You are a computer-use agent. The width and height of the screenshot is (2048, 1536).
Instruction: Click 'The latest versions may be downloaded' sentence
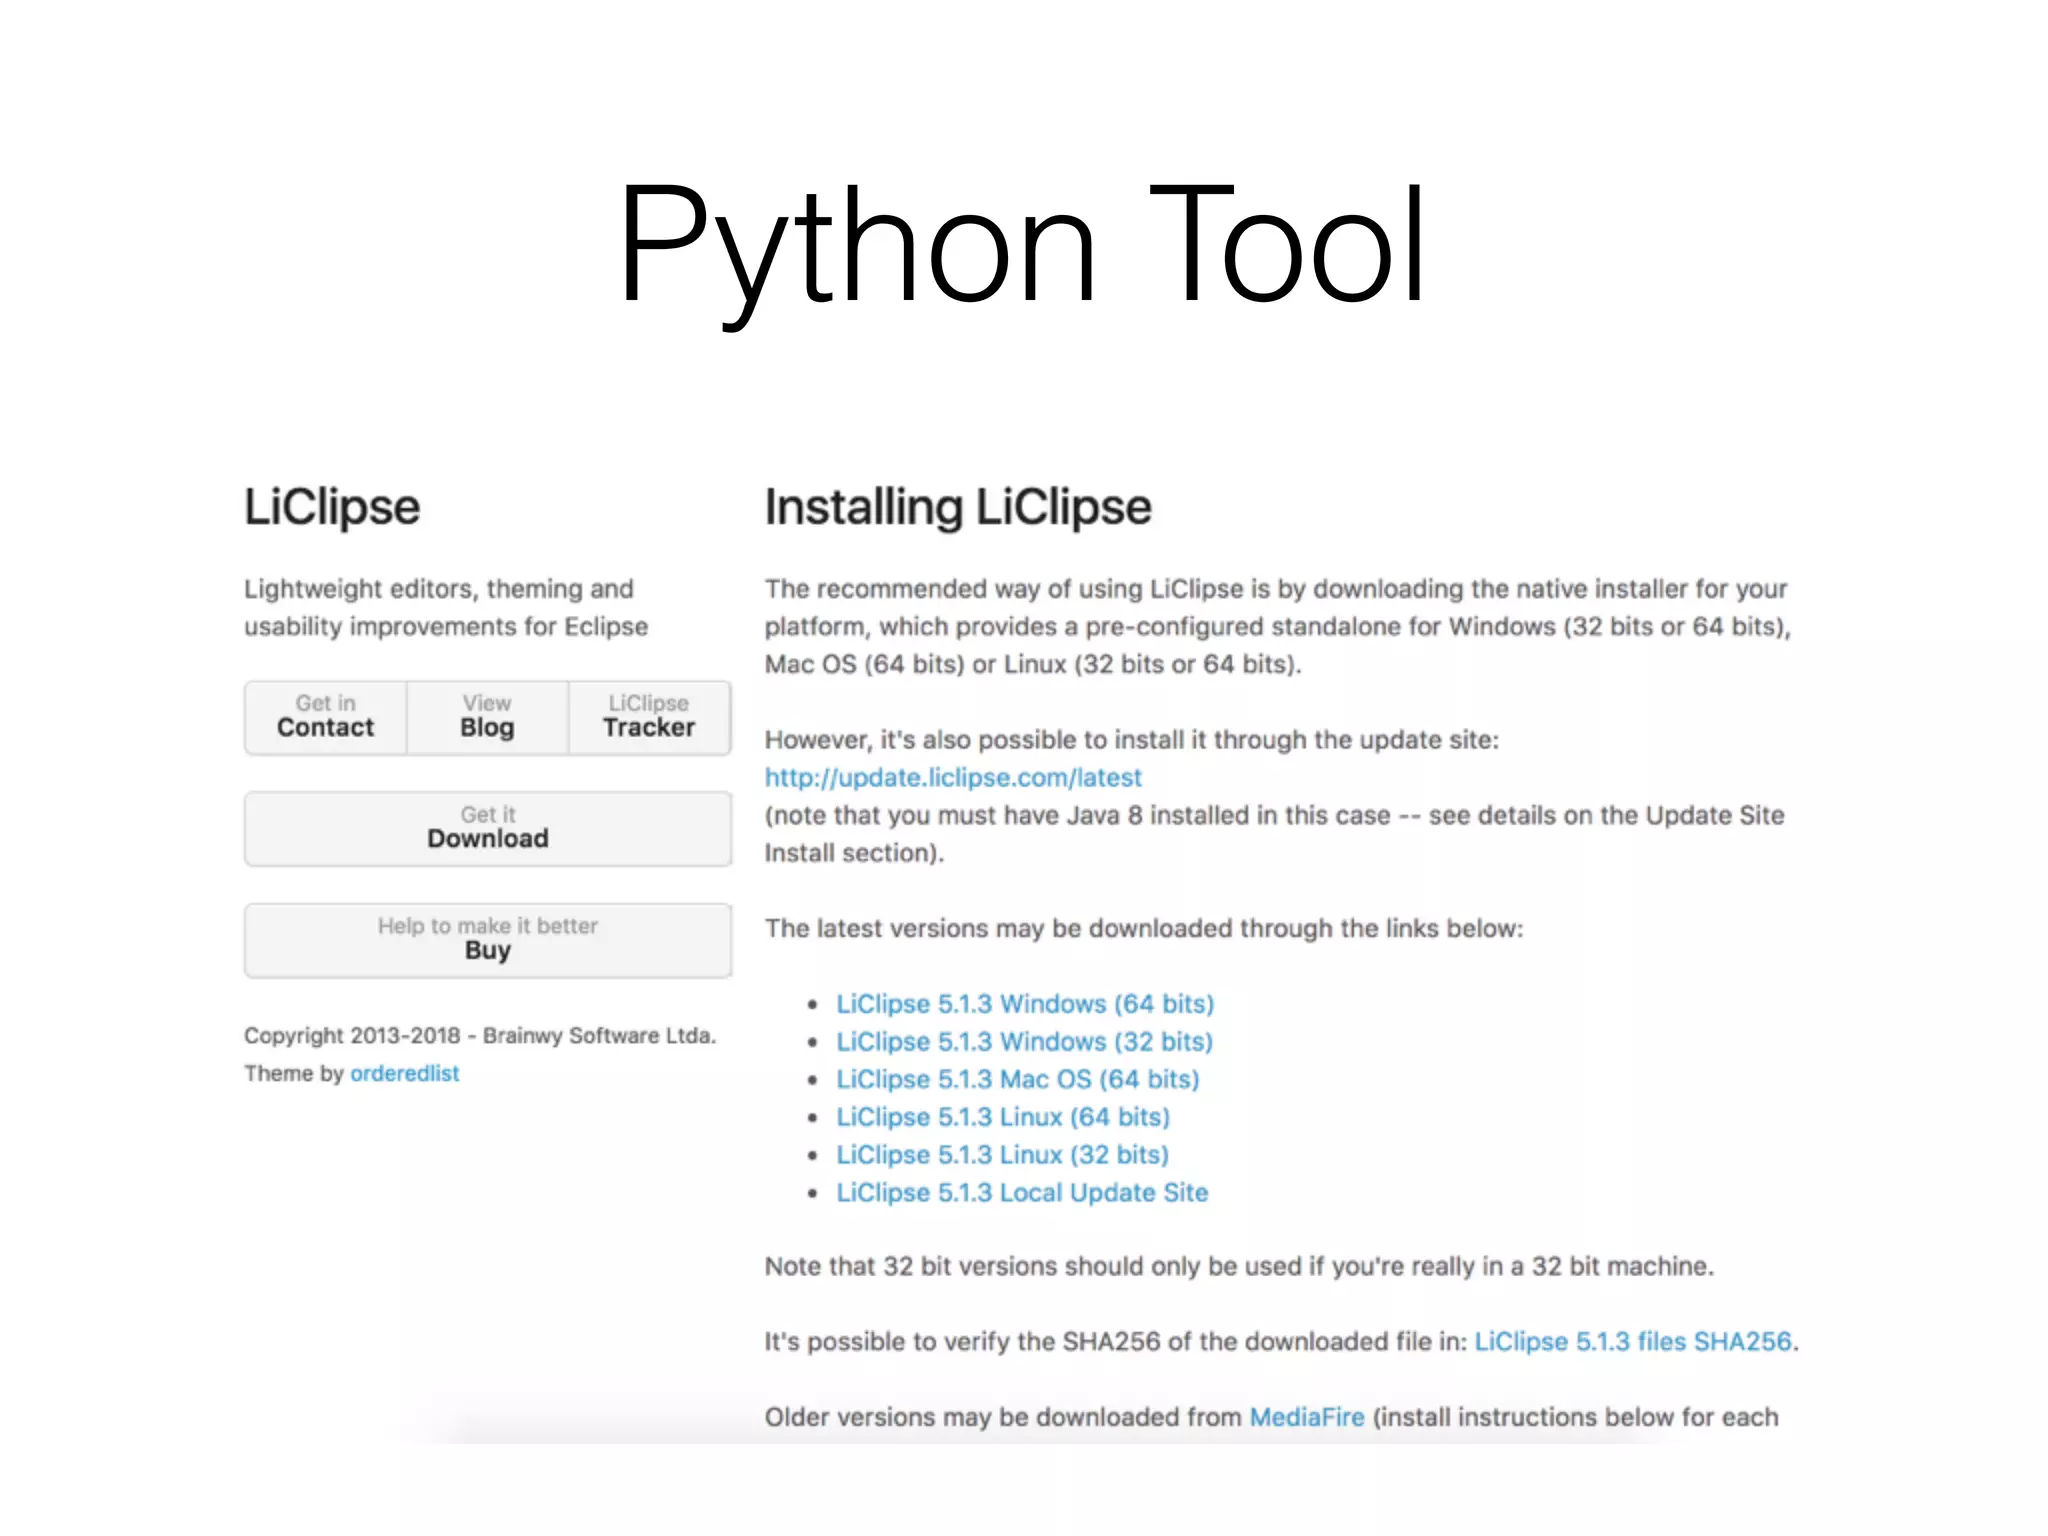click(1144, 929)
